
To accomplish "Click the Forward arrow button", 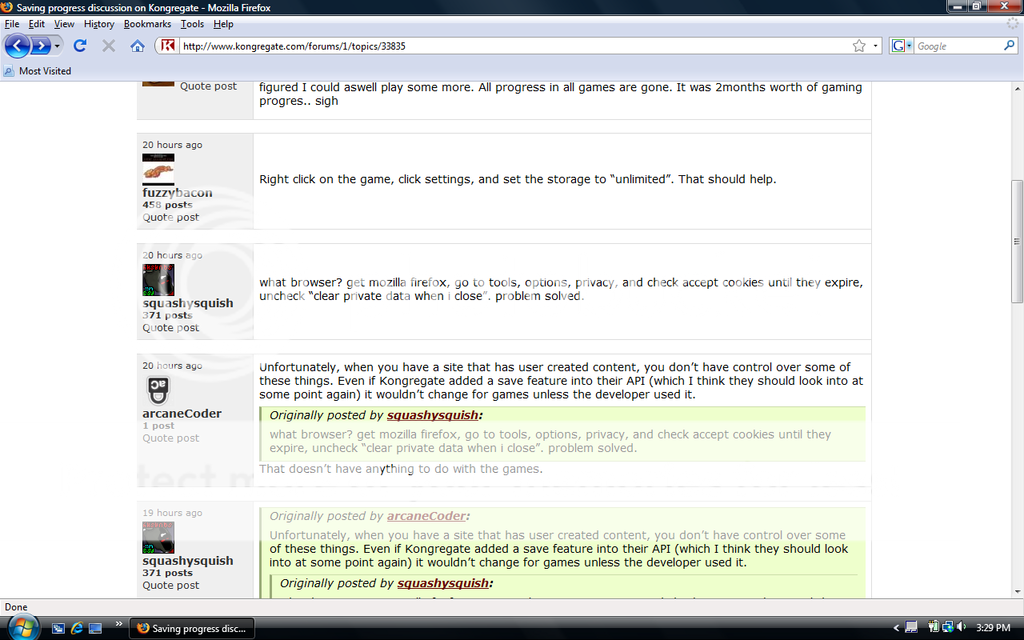I will (x=40, y=46).
